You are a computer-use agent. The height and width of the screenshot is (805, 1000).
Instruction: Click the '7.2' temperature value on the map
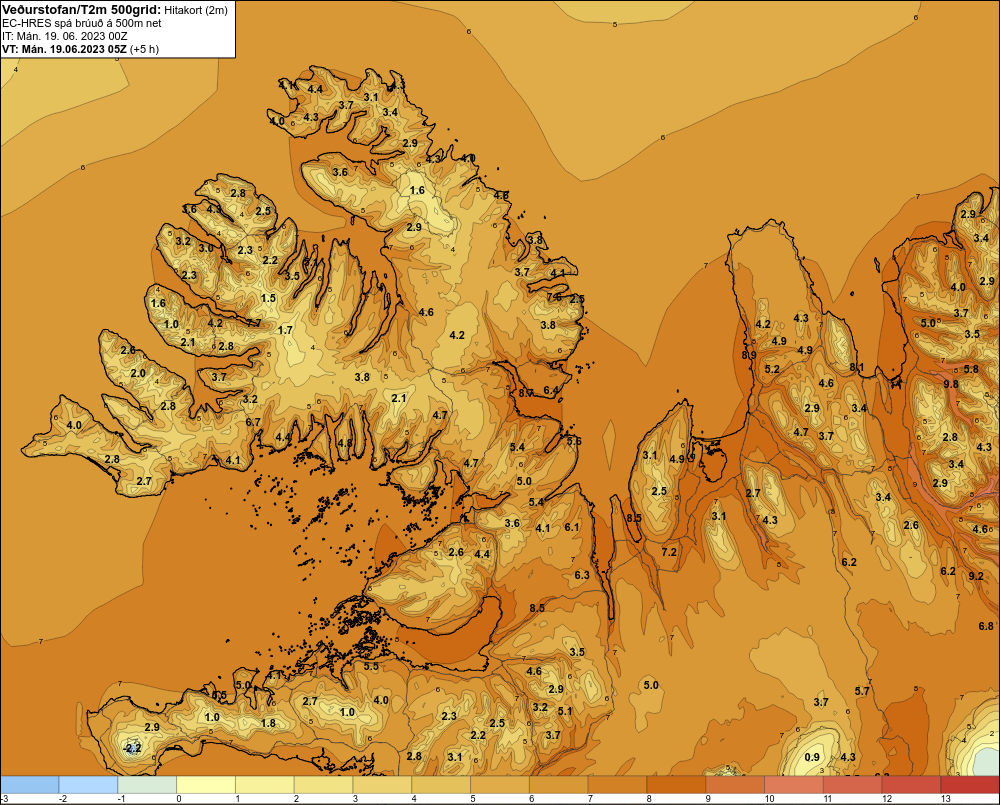coord(669,552)
